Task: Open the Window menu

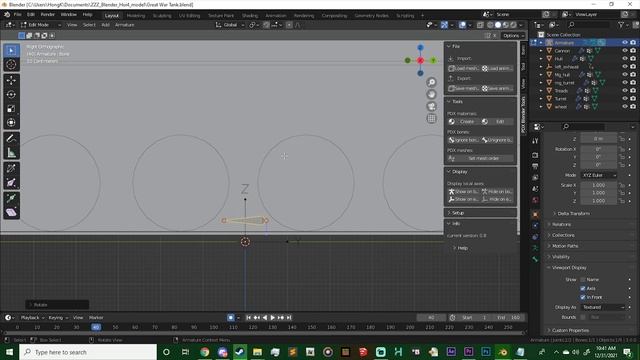Action: (69, 15)
